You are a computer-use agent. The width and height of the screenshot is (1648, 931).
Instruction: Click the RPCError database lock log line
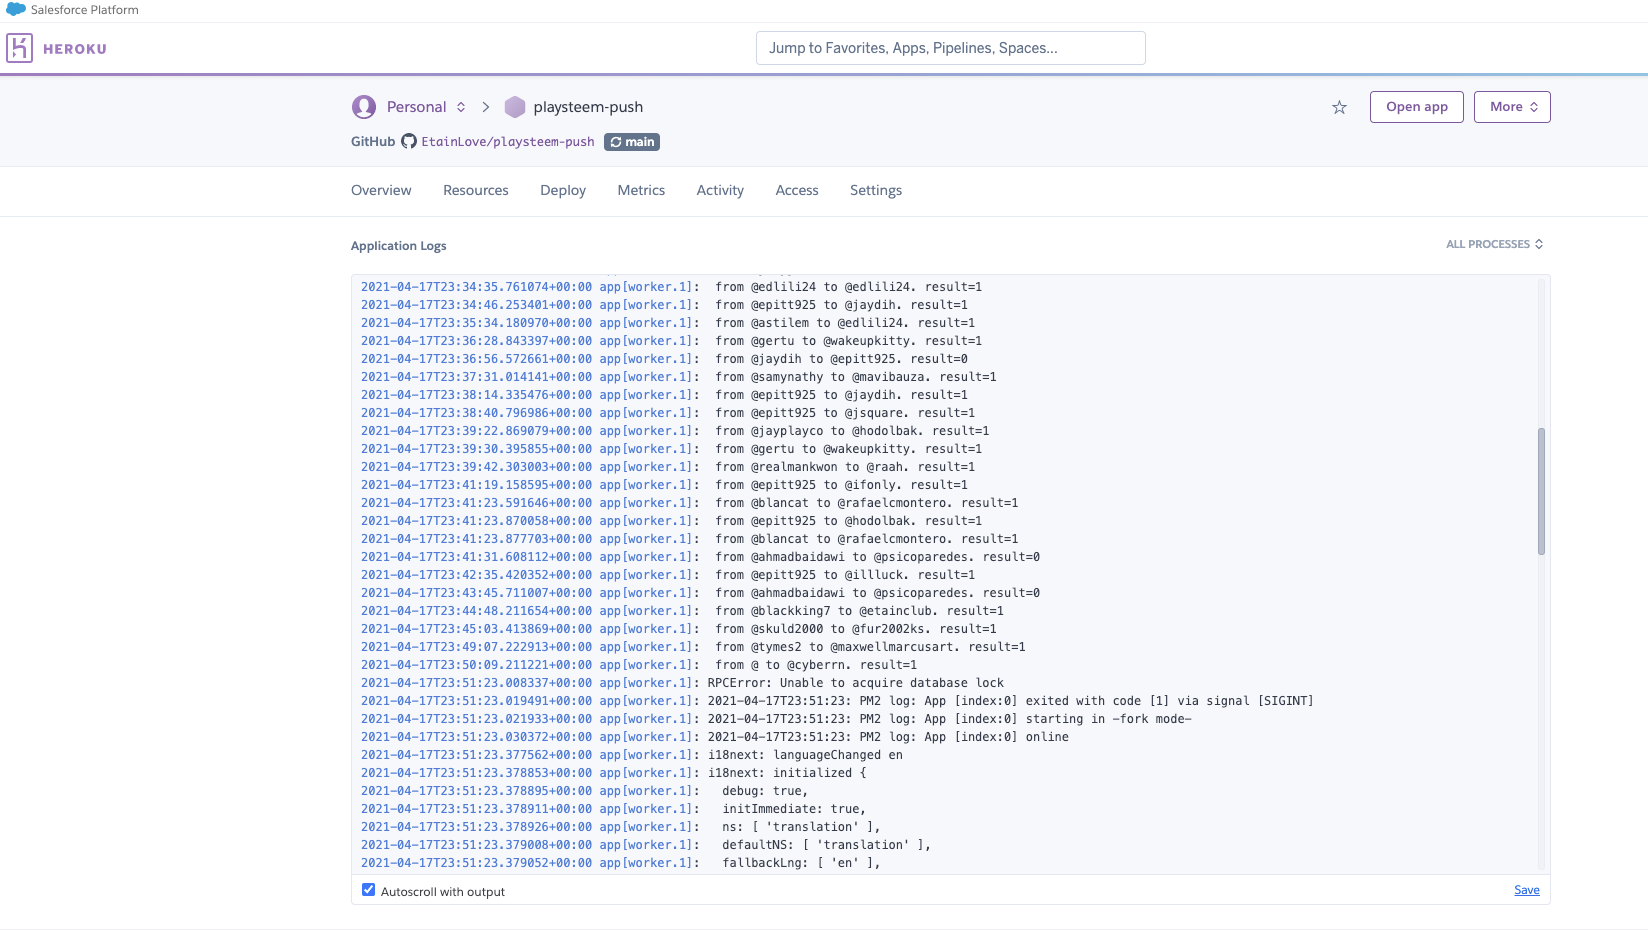[x=682, y=683]
